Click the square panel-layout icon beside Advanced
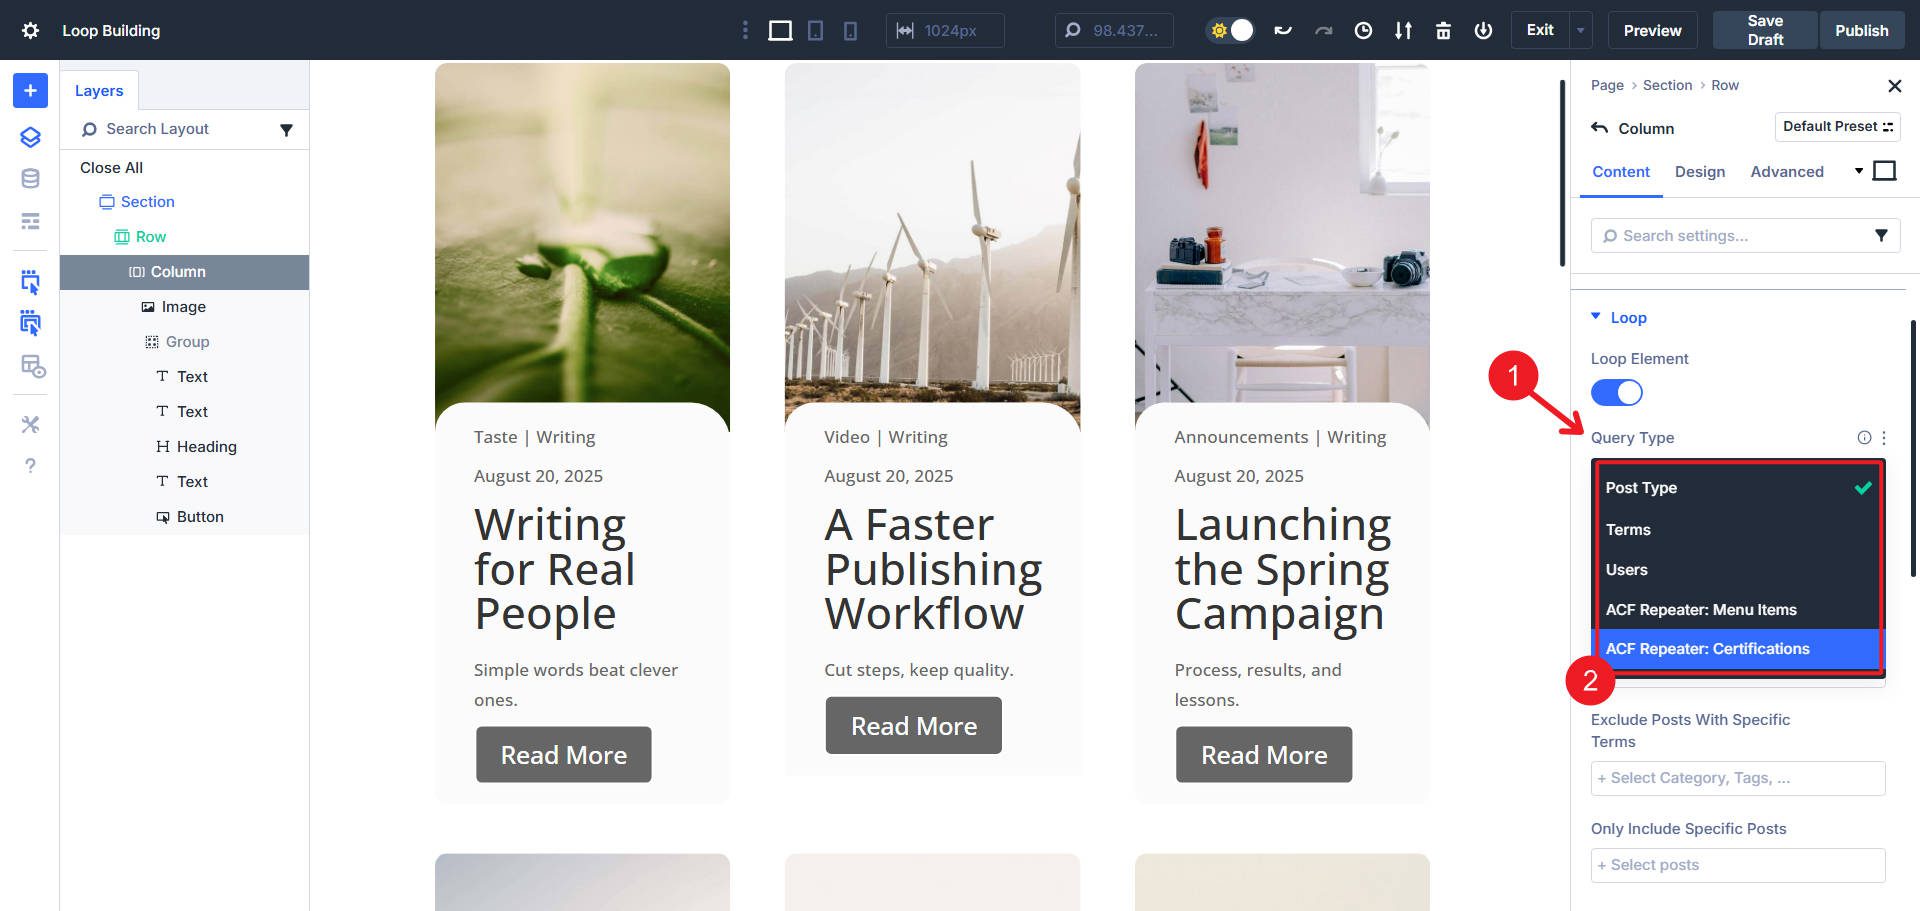 pos(1884,171)
